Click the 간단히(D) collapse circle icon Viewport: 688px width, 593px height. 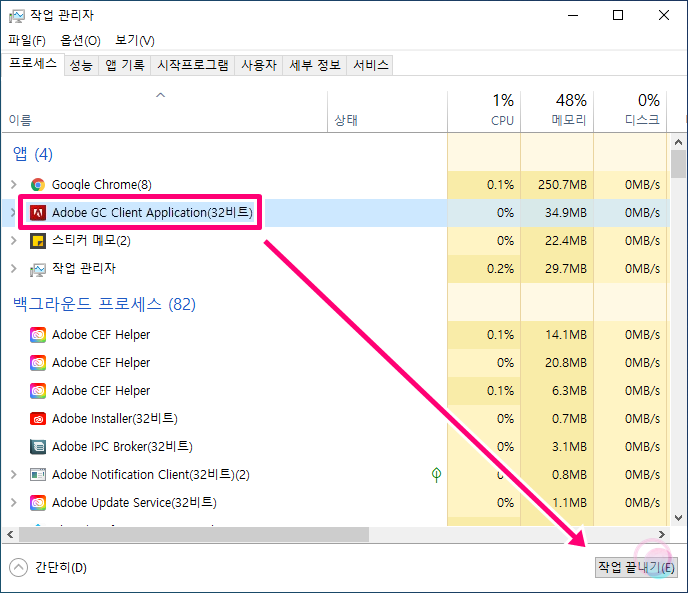click(18, 568)
